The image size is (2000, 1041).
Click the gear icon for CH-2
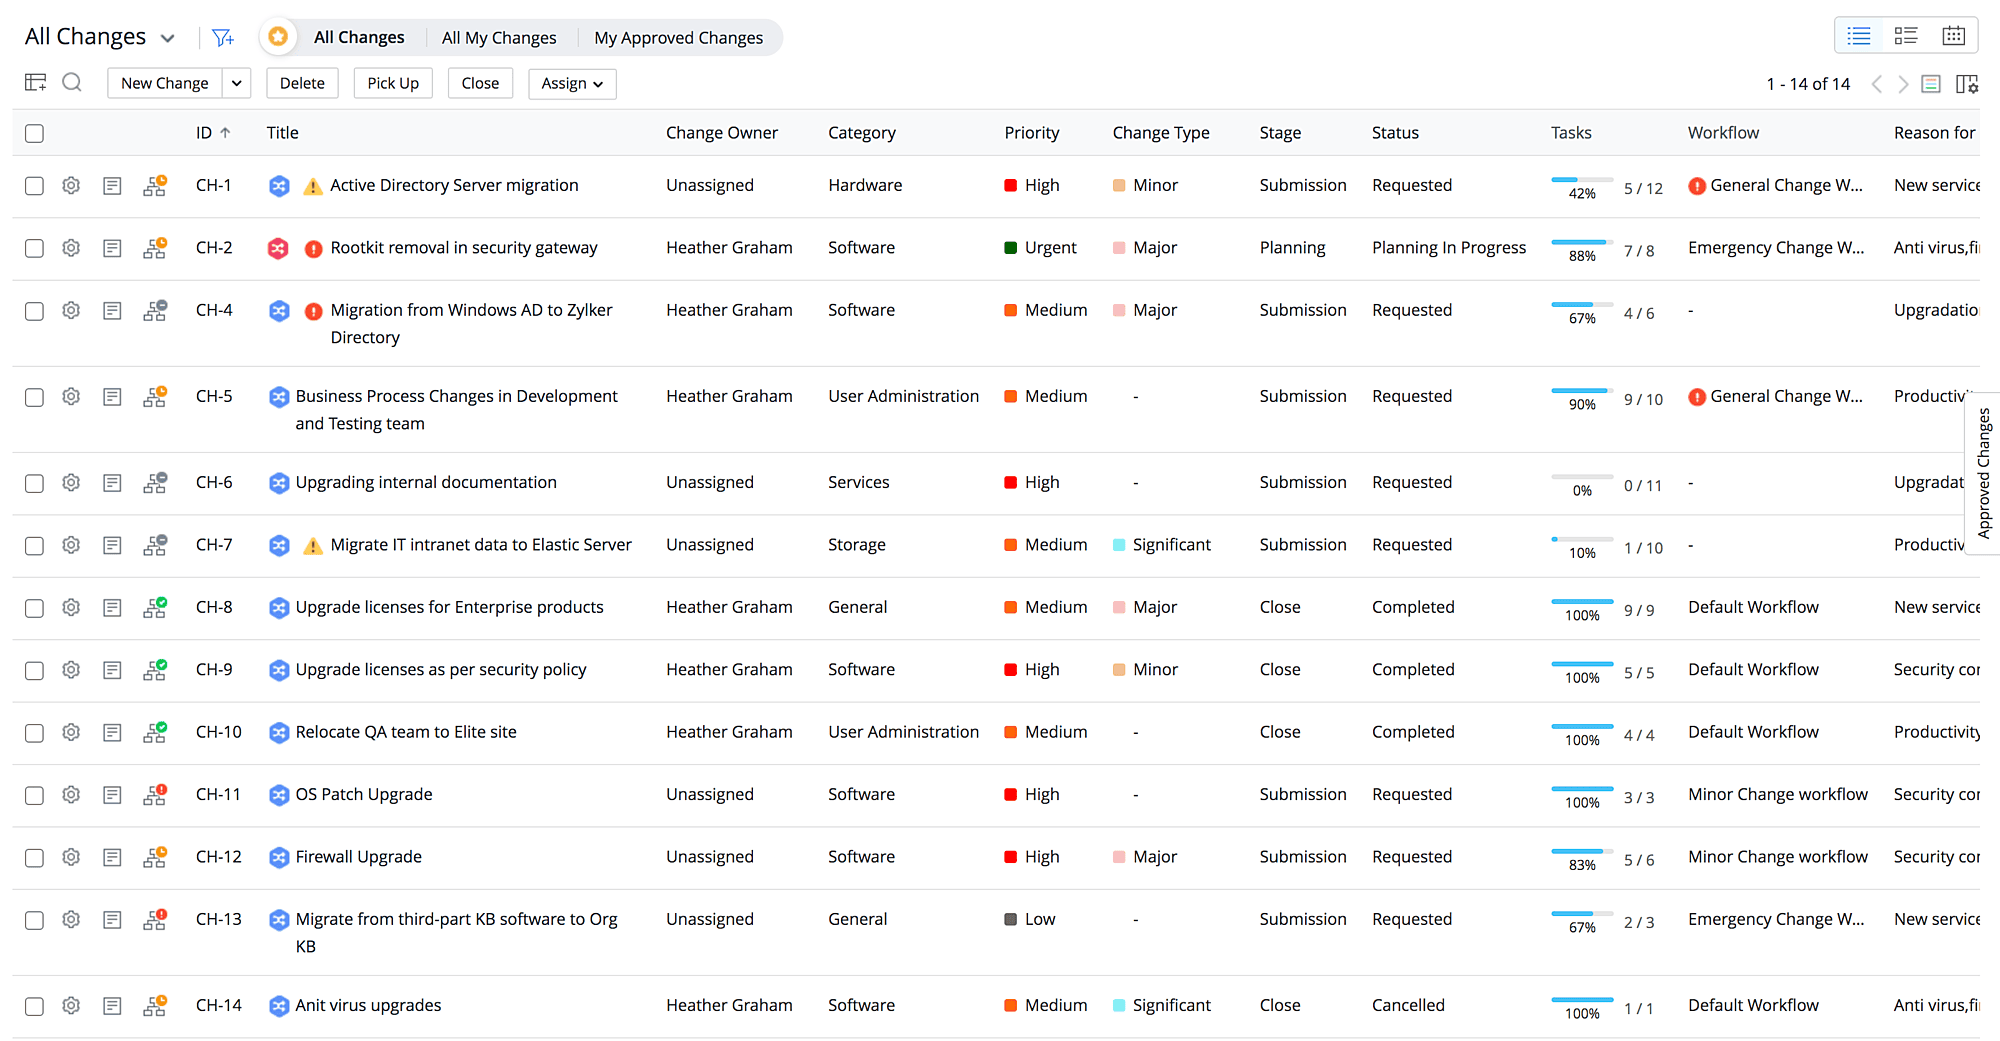[71, 248]
